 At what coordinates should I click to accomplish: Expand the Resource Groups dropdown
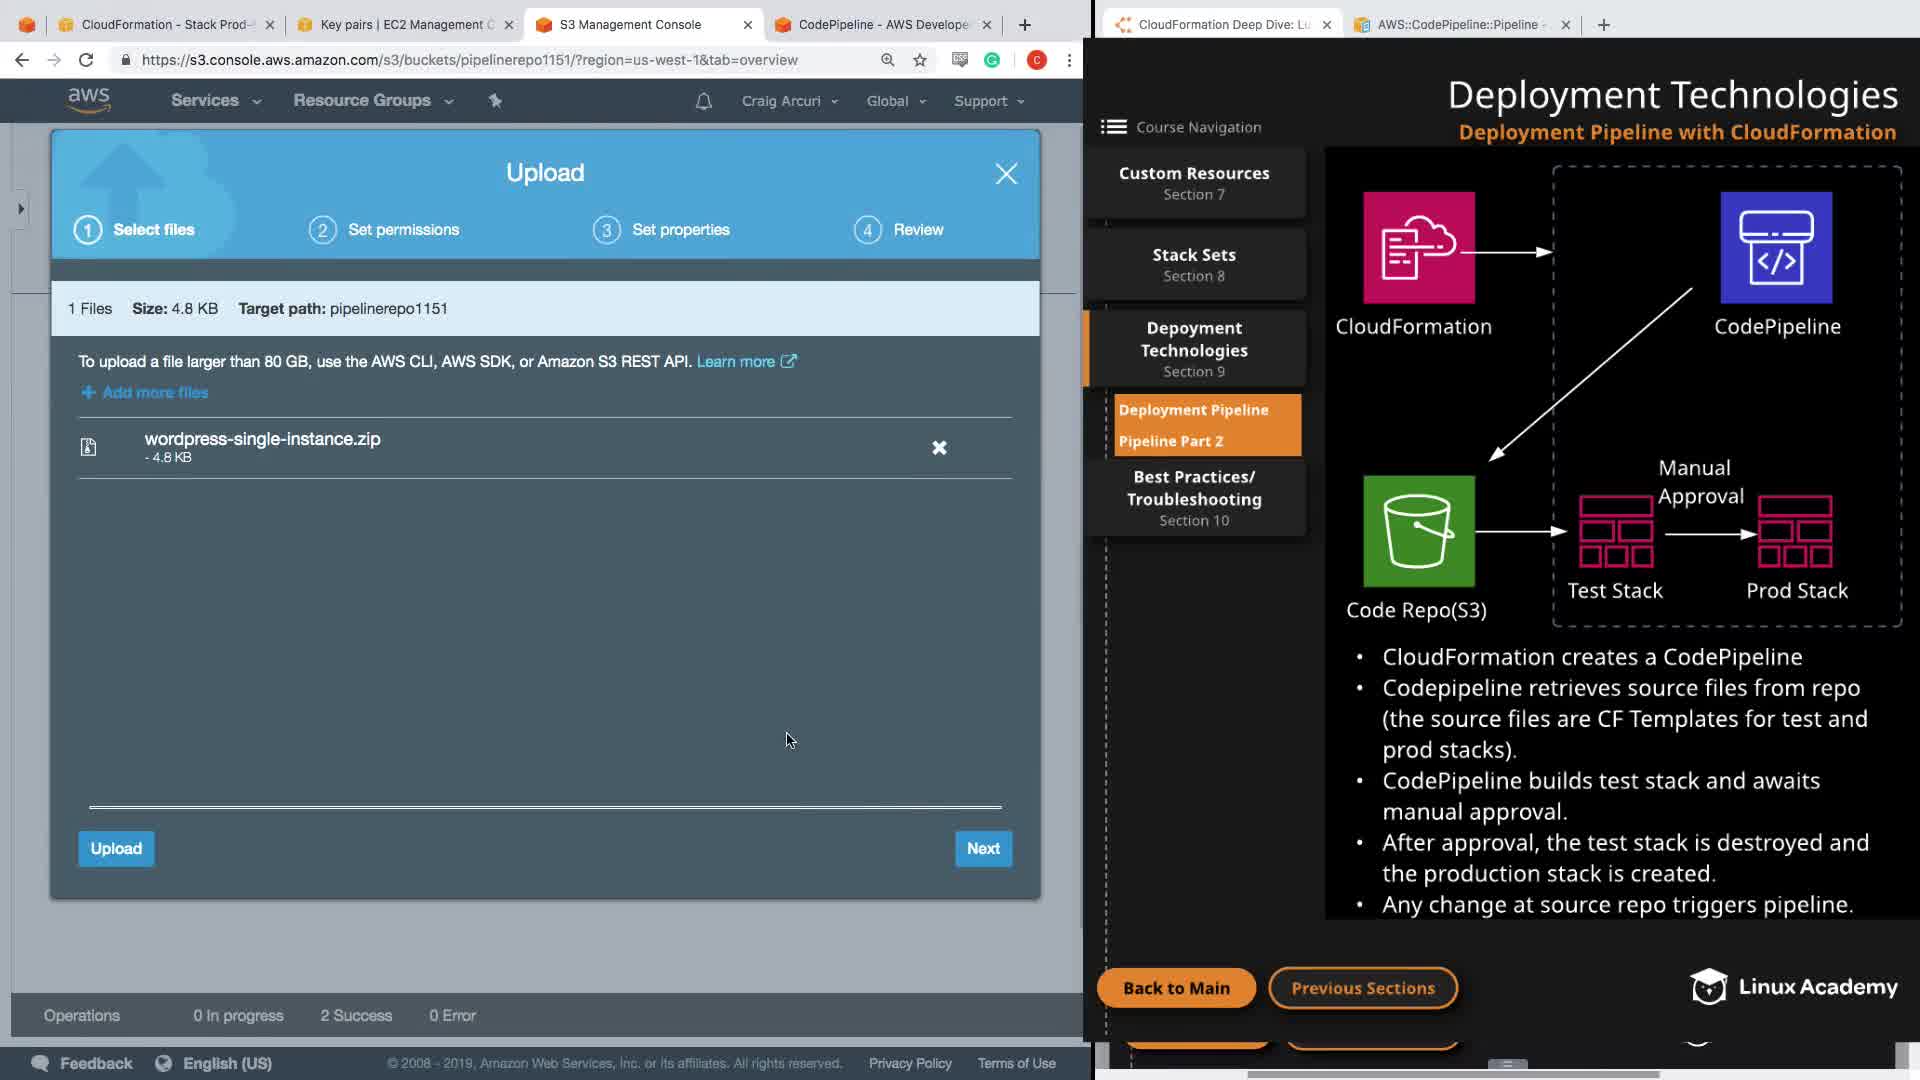(x=372, y=101)
